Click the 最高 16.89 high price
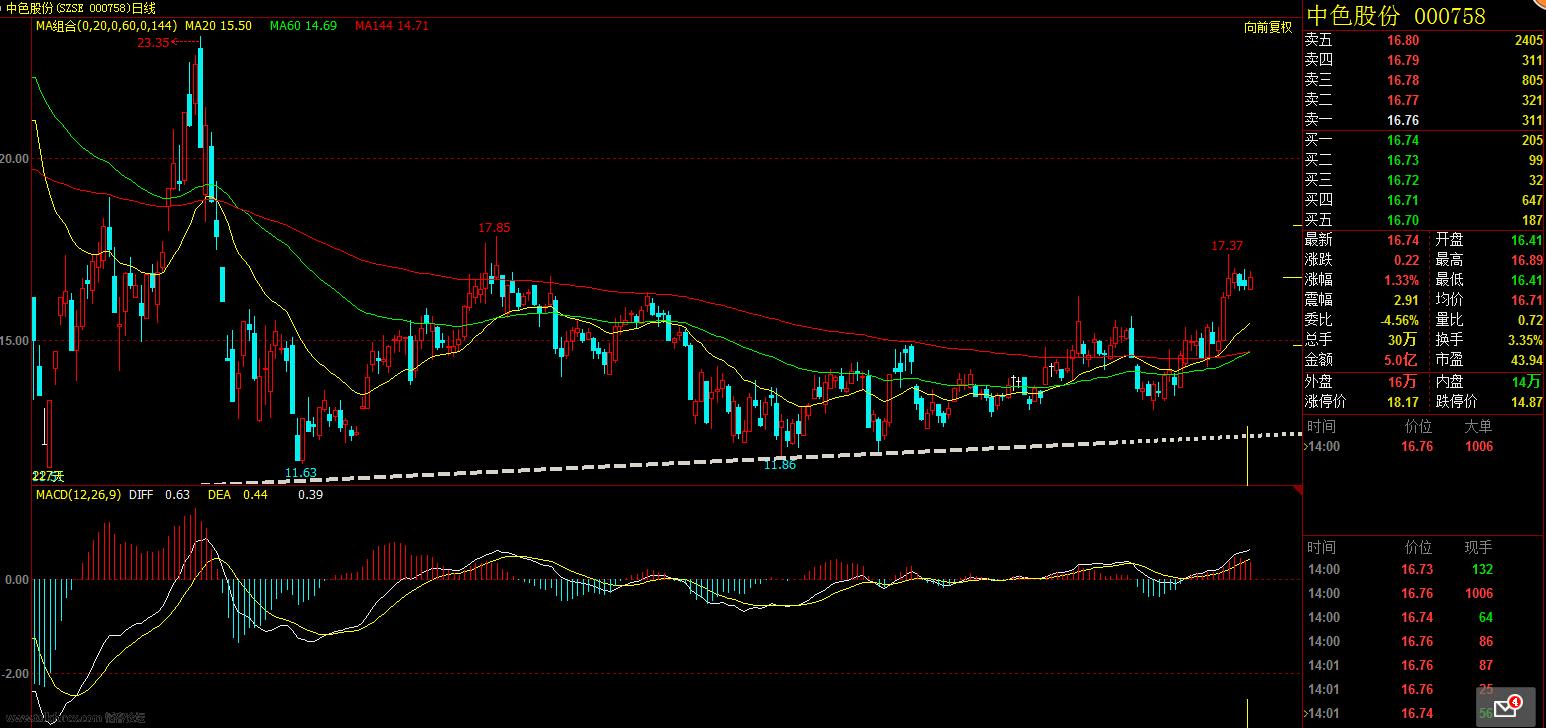The width and height of the screenshot is (1546, 728). (1527, 260)
